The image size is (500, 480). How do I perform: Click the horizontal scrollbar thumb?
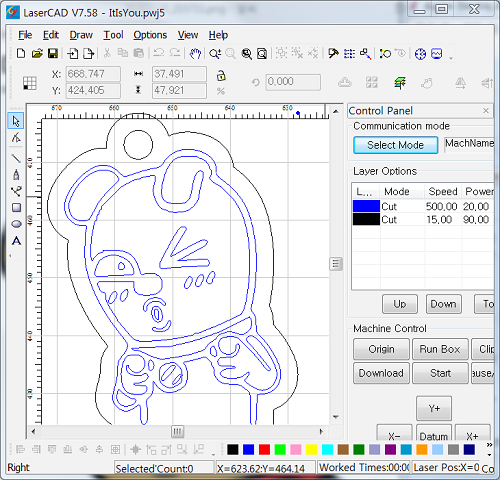point(178,432)
